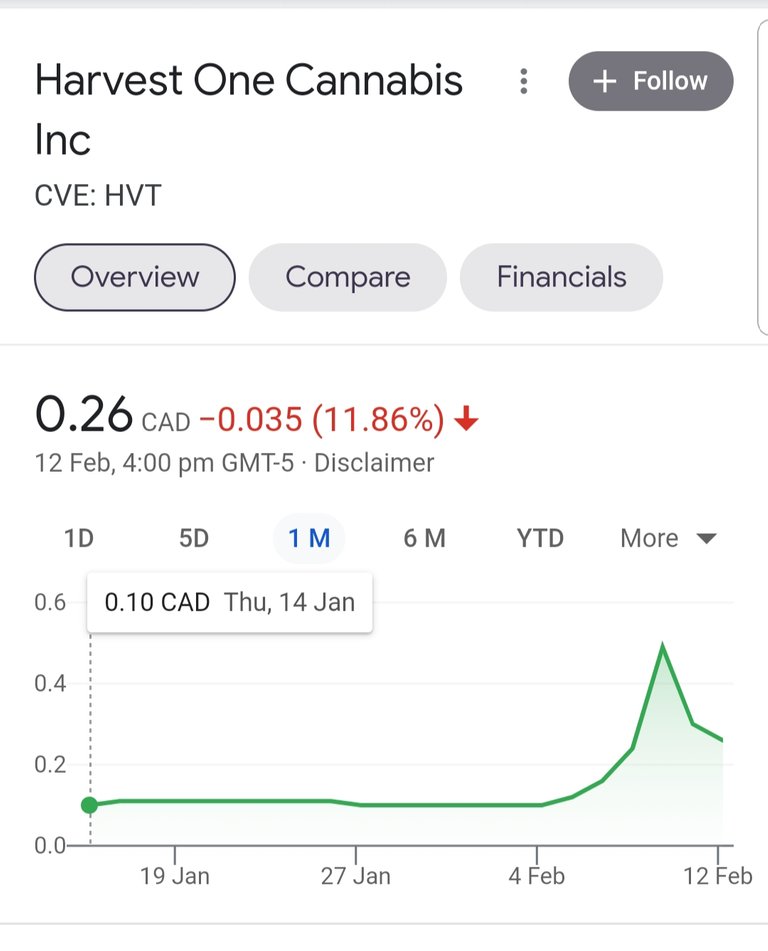Select the 1 M time range
This screenshot has height=951, width=768.
click(x=309, y=538)
